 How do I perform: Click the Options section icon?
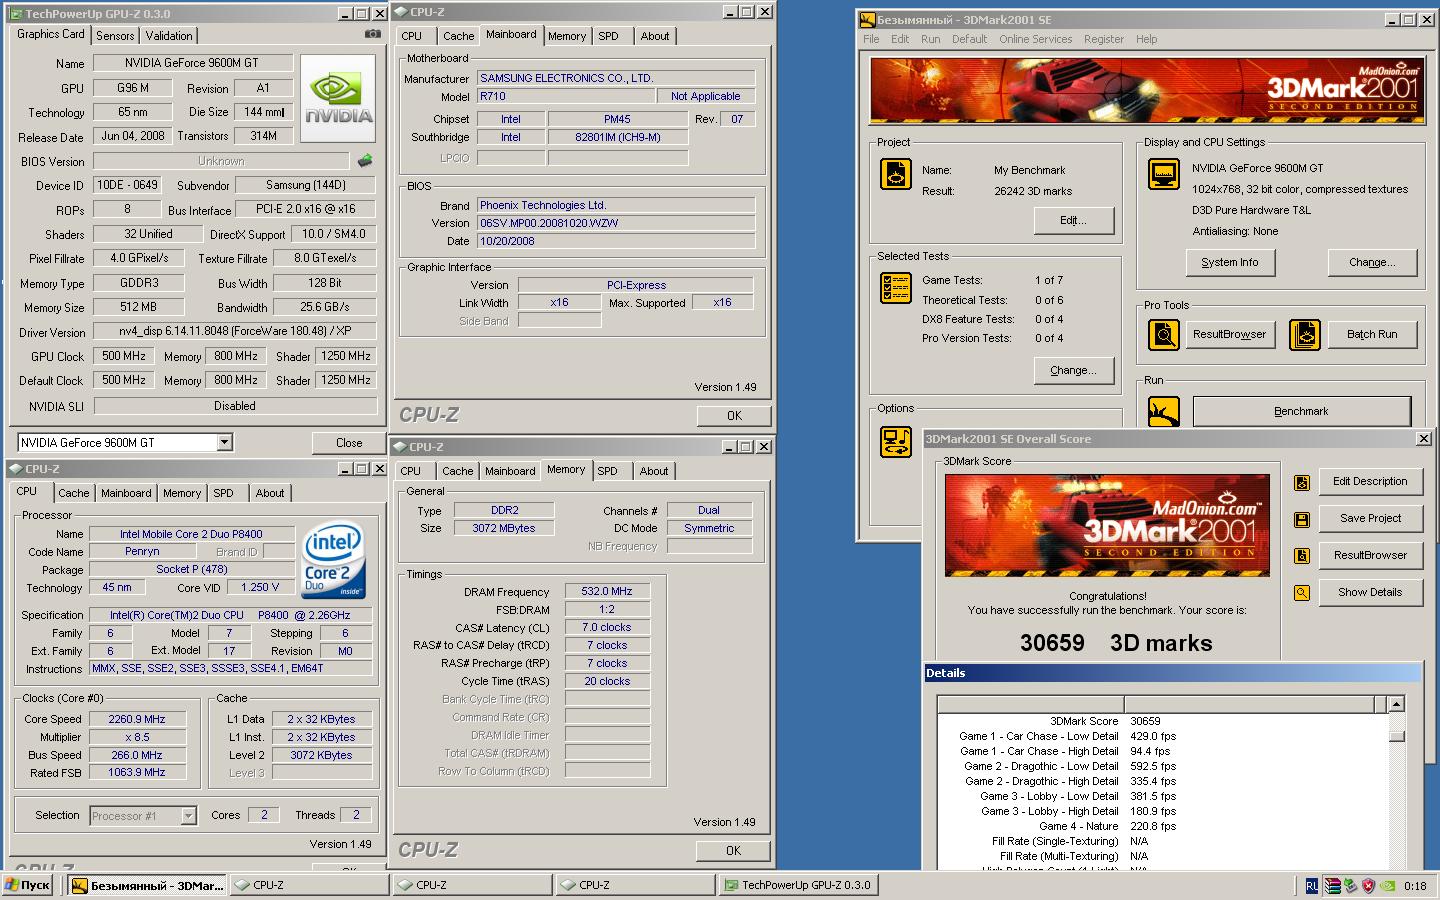click(895, 441)
